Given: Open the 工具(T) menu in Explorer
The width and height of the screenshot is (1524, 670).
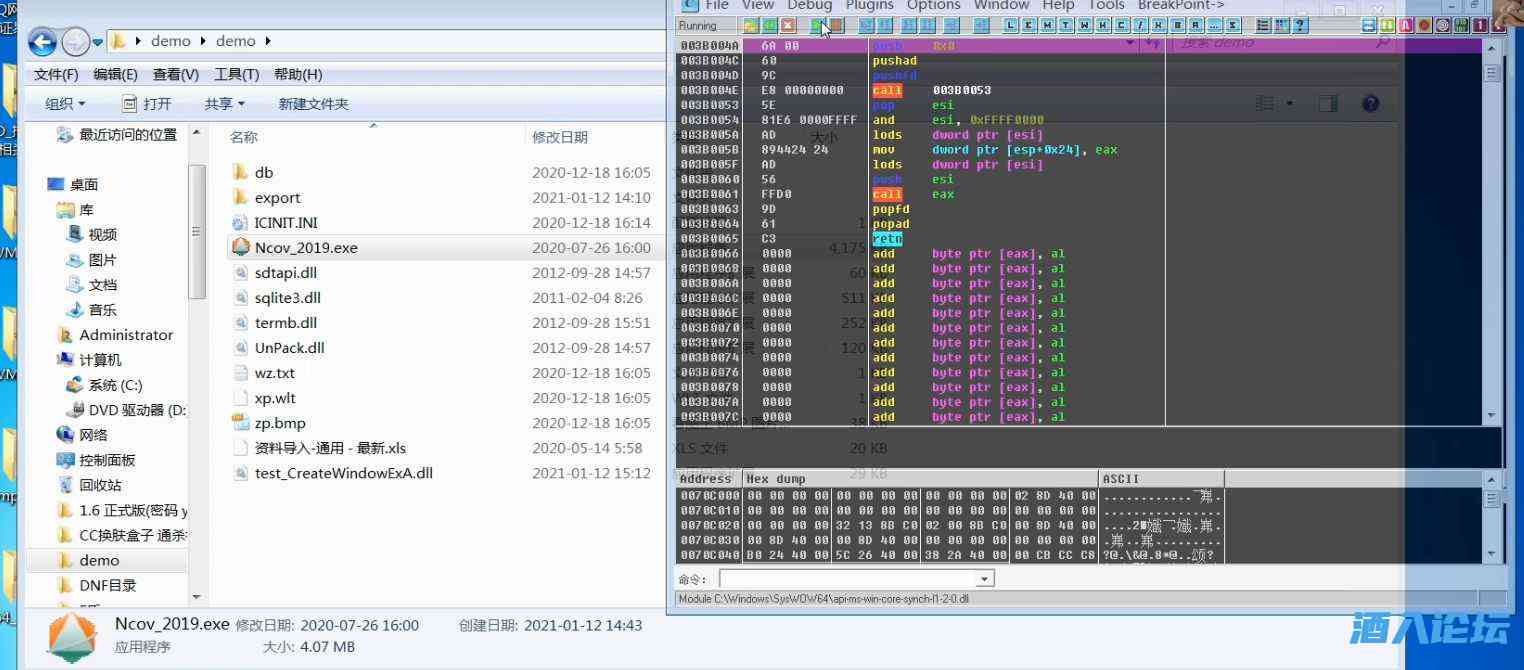Looking at the screenshot, I should tap(236, 74).
